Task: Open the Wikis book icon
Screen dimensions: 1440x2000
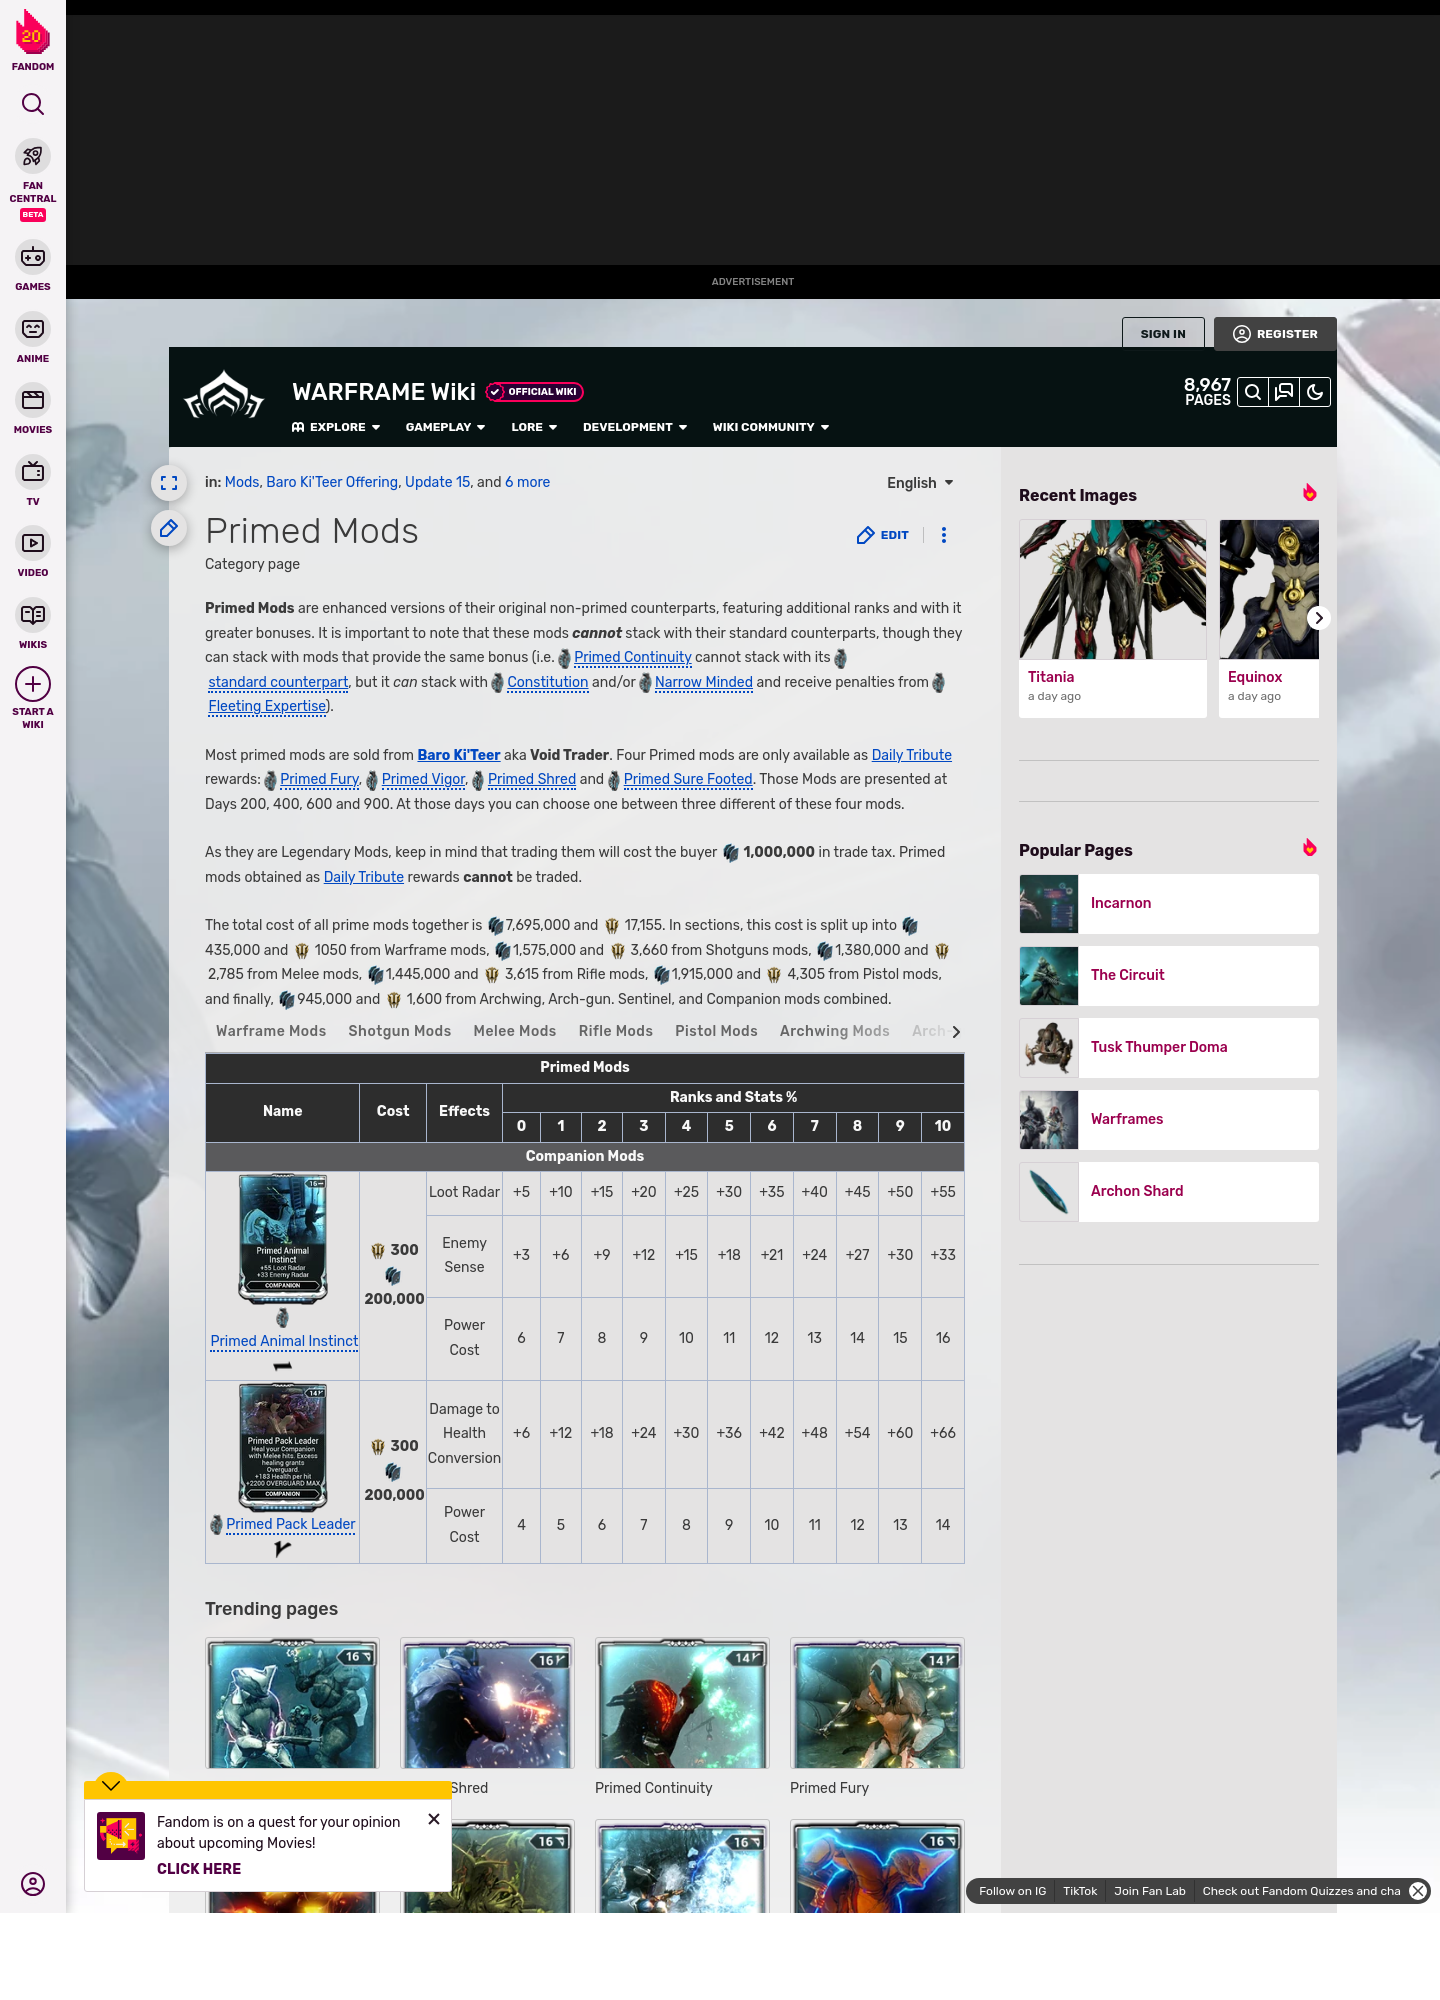Action: 33,615
